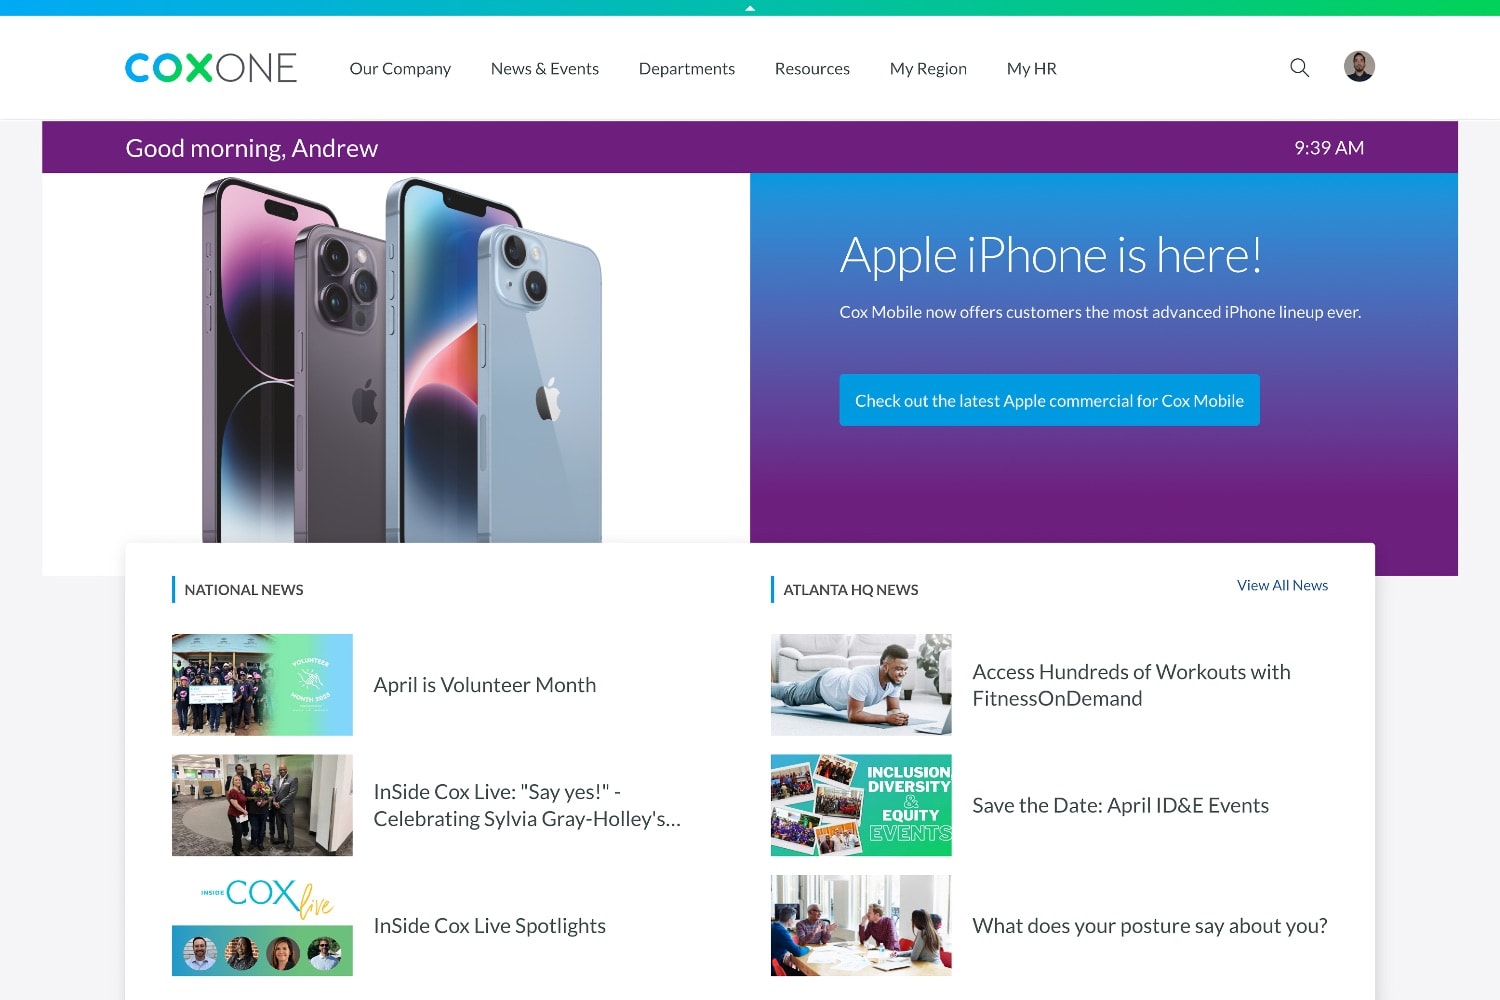
Task: Open the Resources menu
Action: 812,69
